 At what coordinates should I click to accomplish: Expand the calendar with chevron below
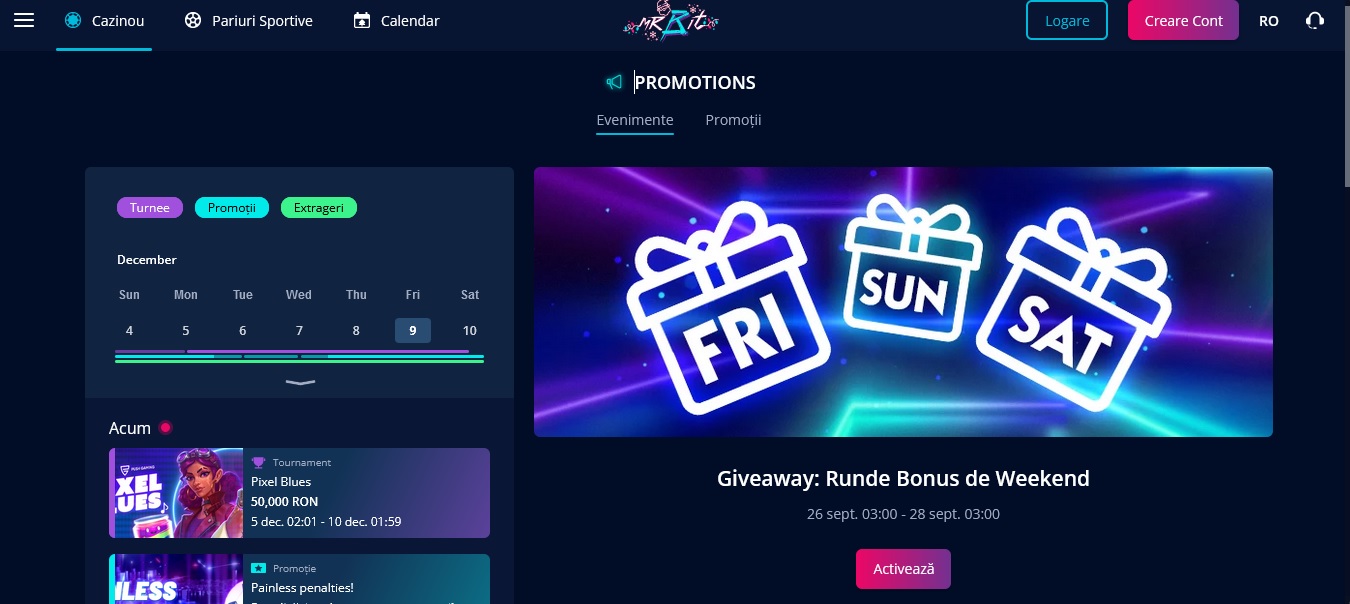tap(300, 382)
